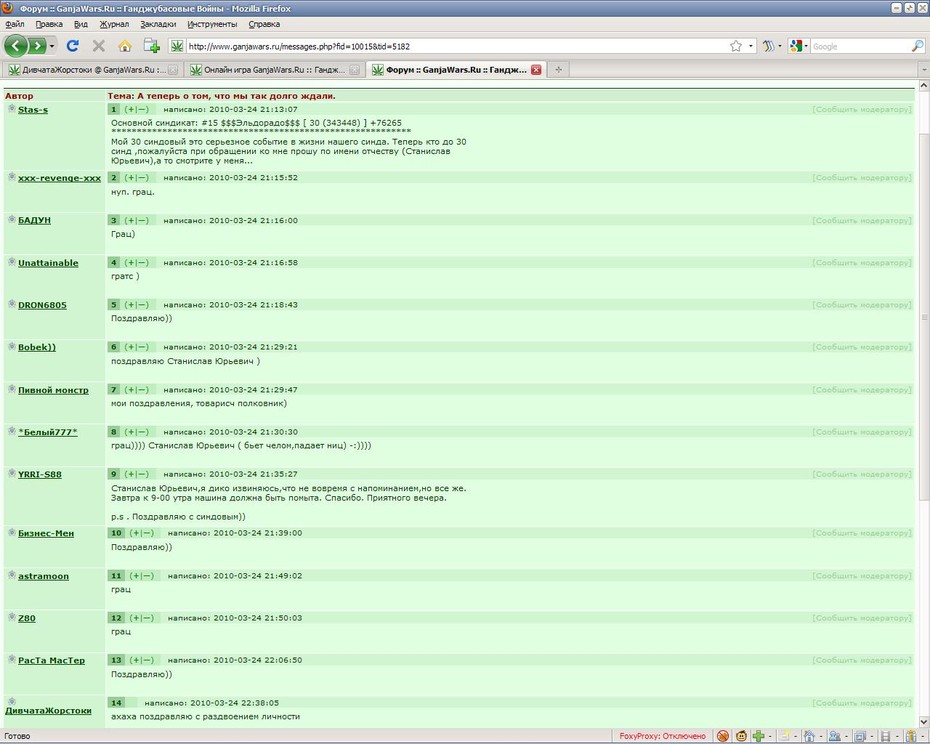
Task: Click the user icon beside Stas-s
Action: (11, 109)
